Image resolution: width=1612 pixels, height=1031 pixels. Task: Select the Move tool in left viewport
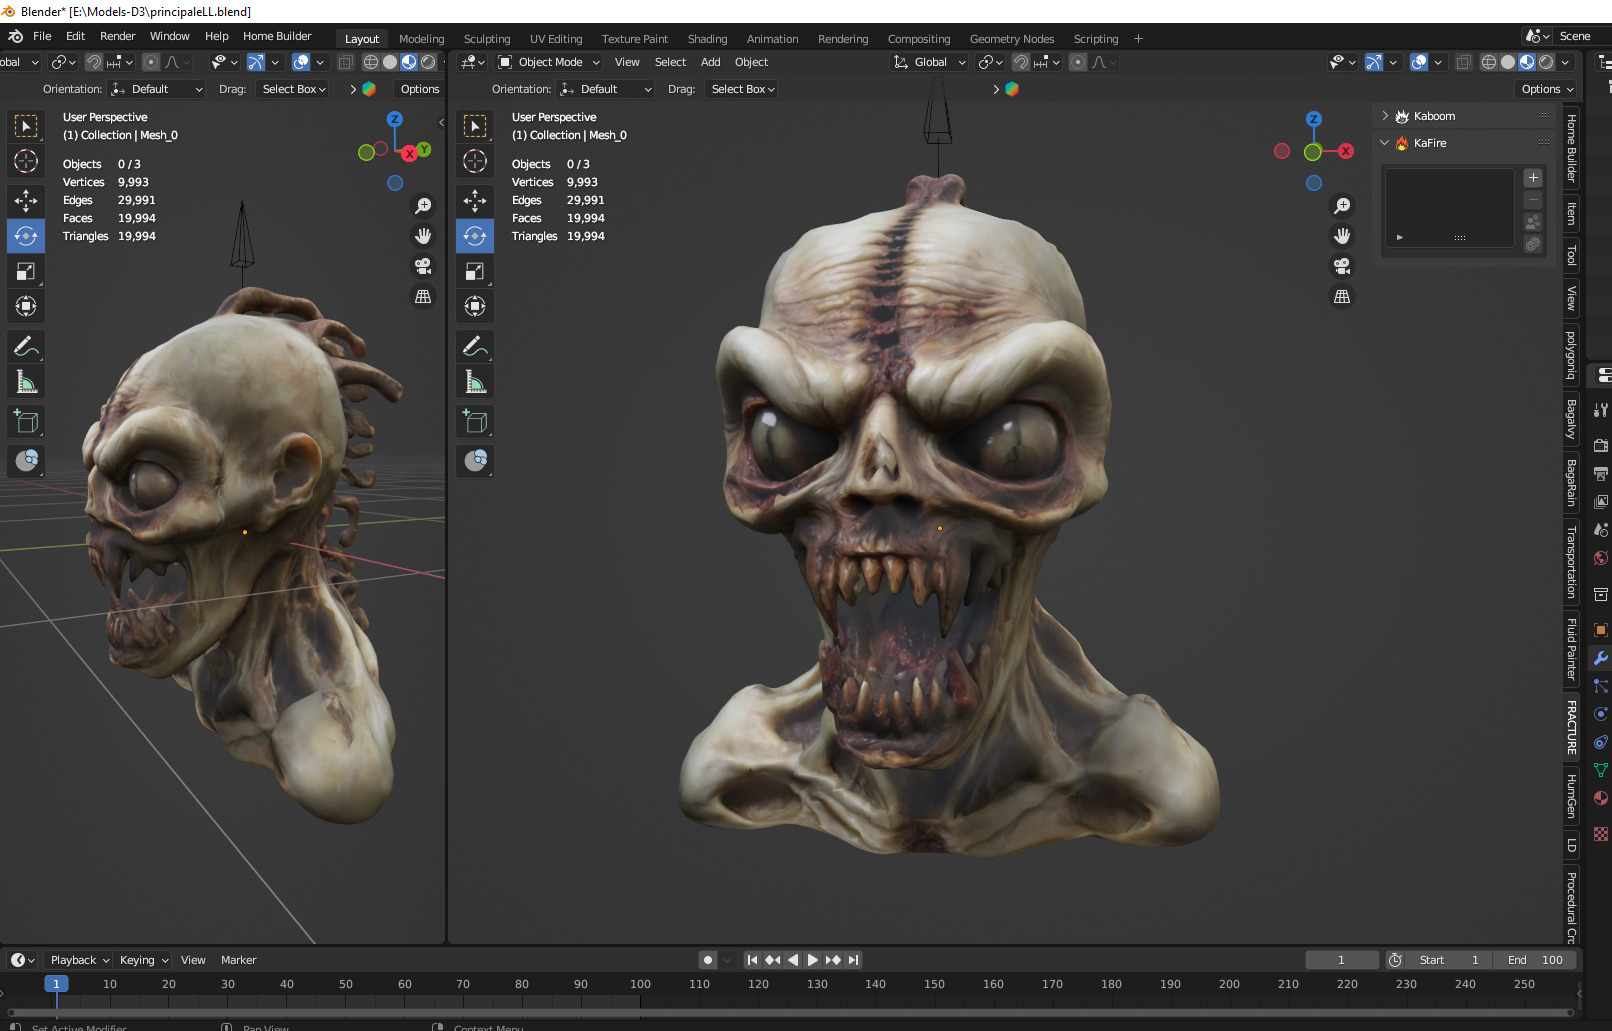click(26, 201)
